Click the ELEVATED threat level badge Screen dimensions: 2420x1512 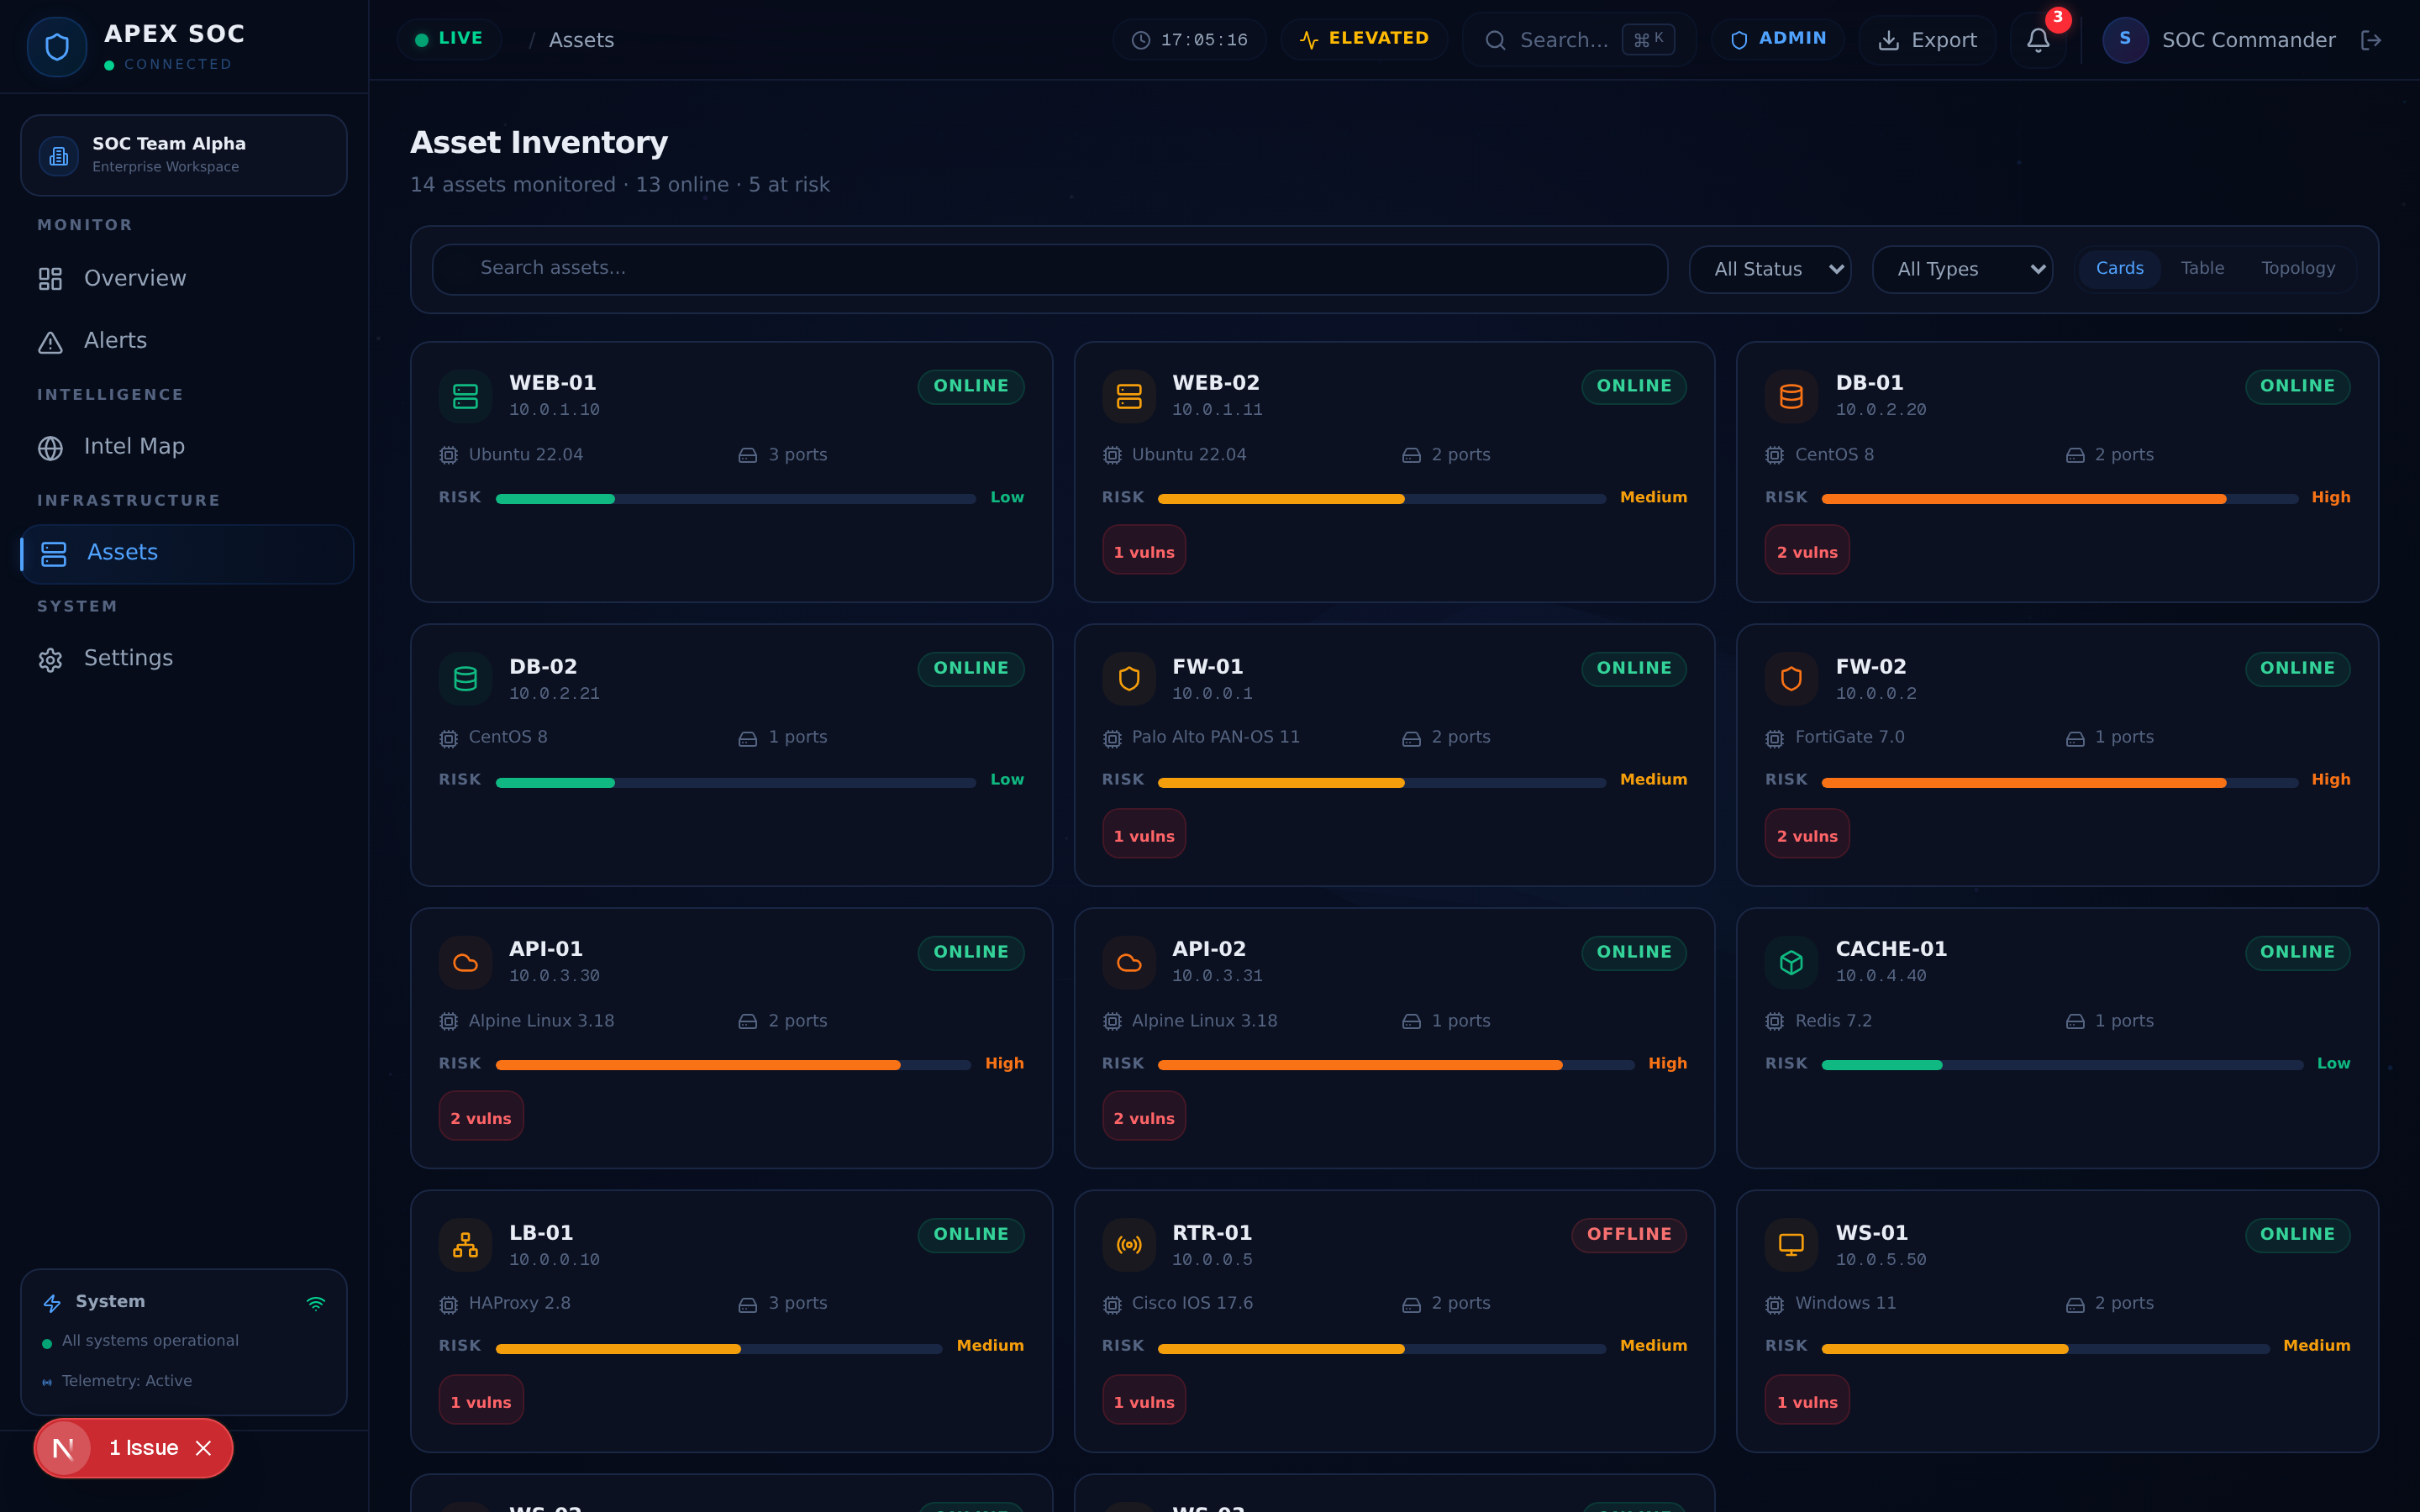click(x=1364, y=39)
